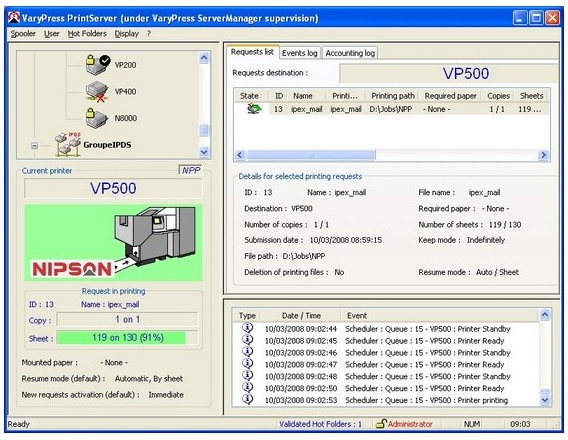The height and width of the screenshot is (440, 568).
Task: Switch to the Accounting log tab
Action: pos(350,53)
